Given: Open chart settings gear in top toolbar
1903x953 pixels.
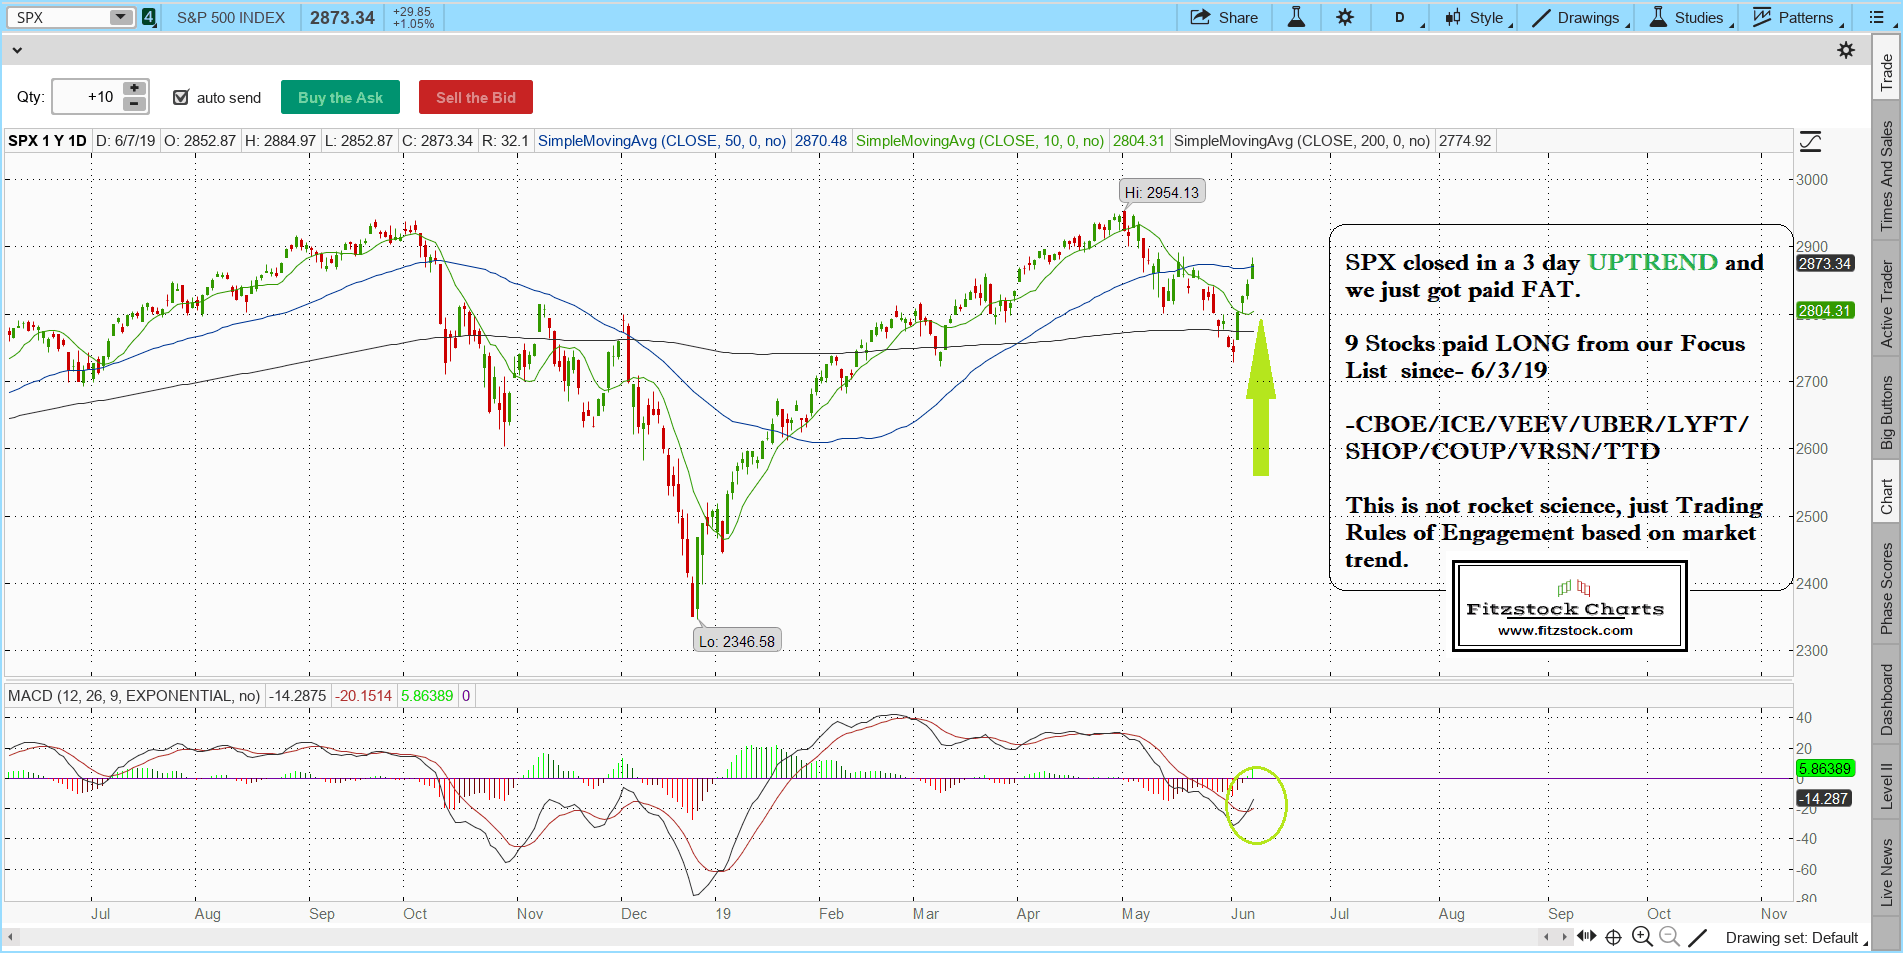Looking at the screenshot, I should [1345, 18].
